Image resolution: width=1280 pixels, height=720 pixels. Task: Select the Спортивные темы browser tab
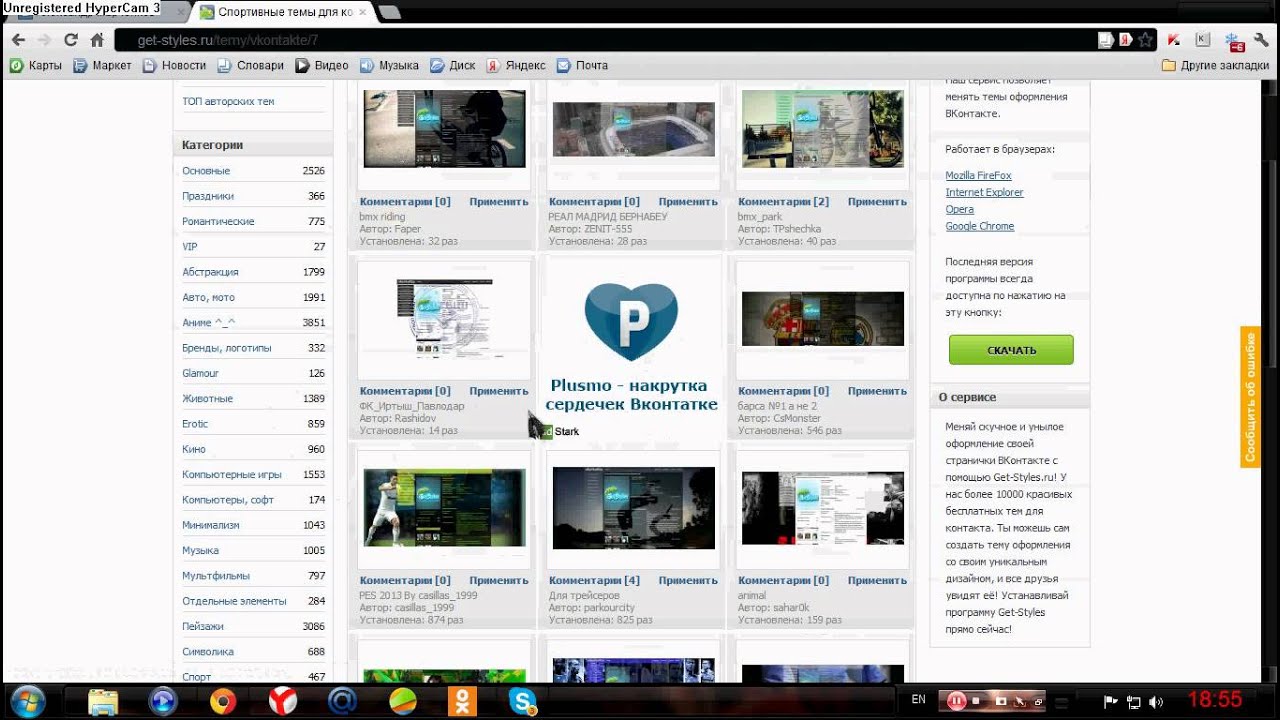pyautogui.click(x=285, y=12)
